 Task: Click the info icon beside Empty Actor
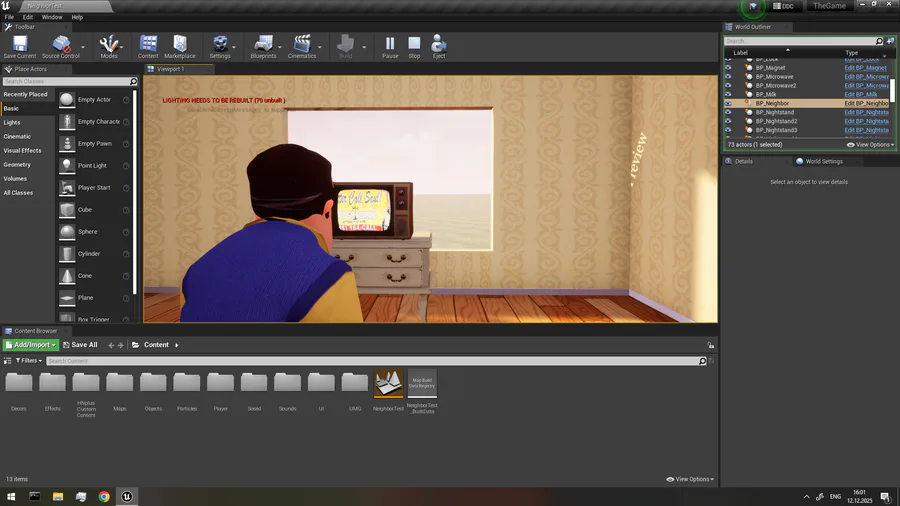pos(126,100)
